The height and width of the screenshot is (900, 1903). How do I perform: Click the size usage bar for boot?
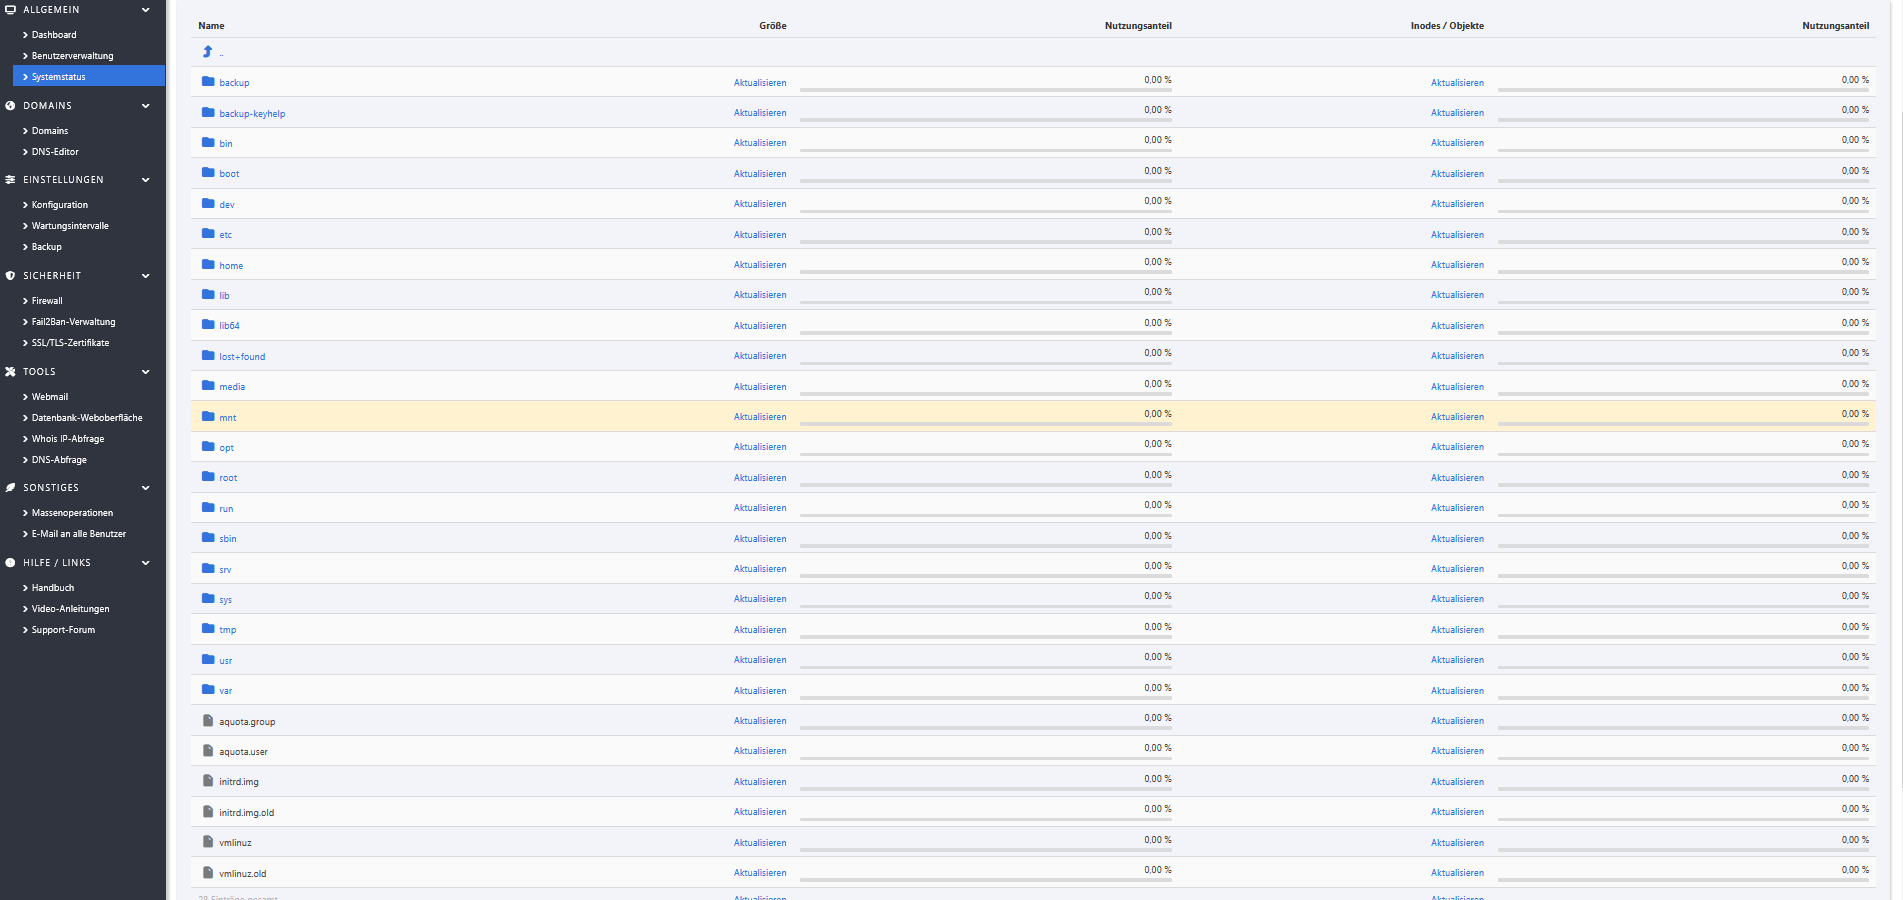click(985, 181)
